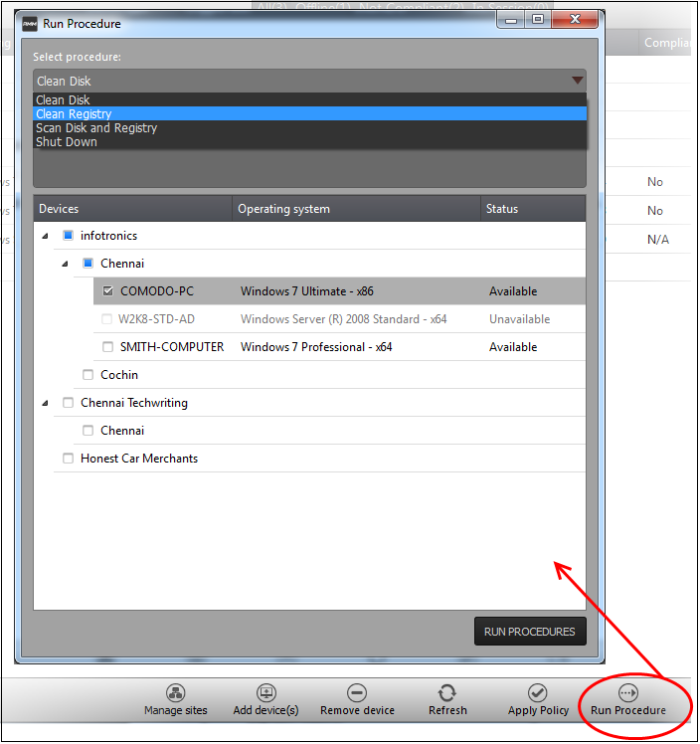Collapse the Chennai node under infotronics
Viewport: 700px width, 744px height.
(65, 264)
